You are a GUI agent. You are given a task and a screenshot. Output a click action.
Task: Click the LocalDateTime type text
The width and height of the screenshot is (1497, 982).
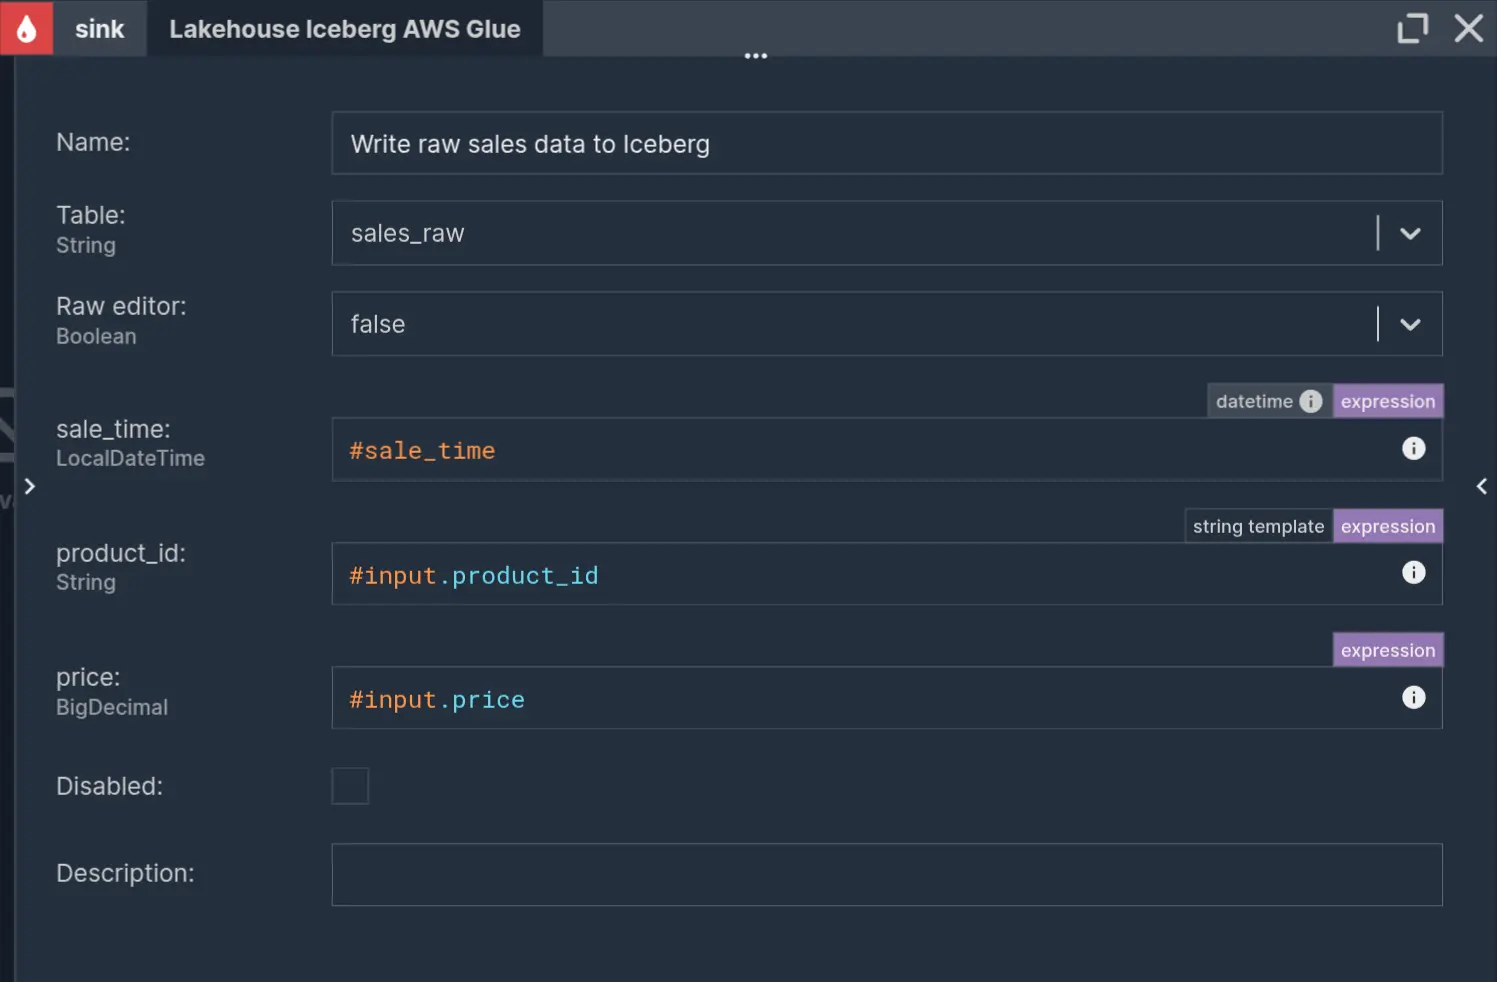pos(130,458)
